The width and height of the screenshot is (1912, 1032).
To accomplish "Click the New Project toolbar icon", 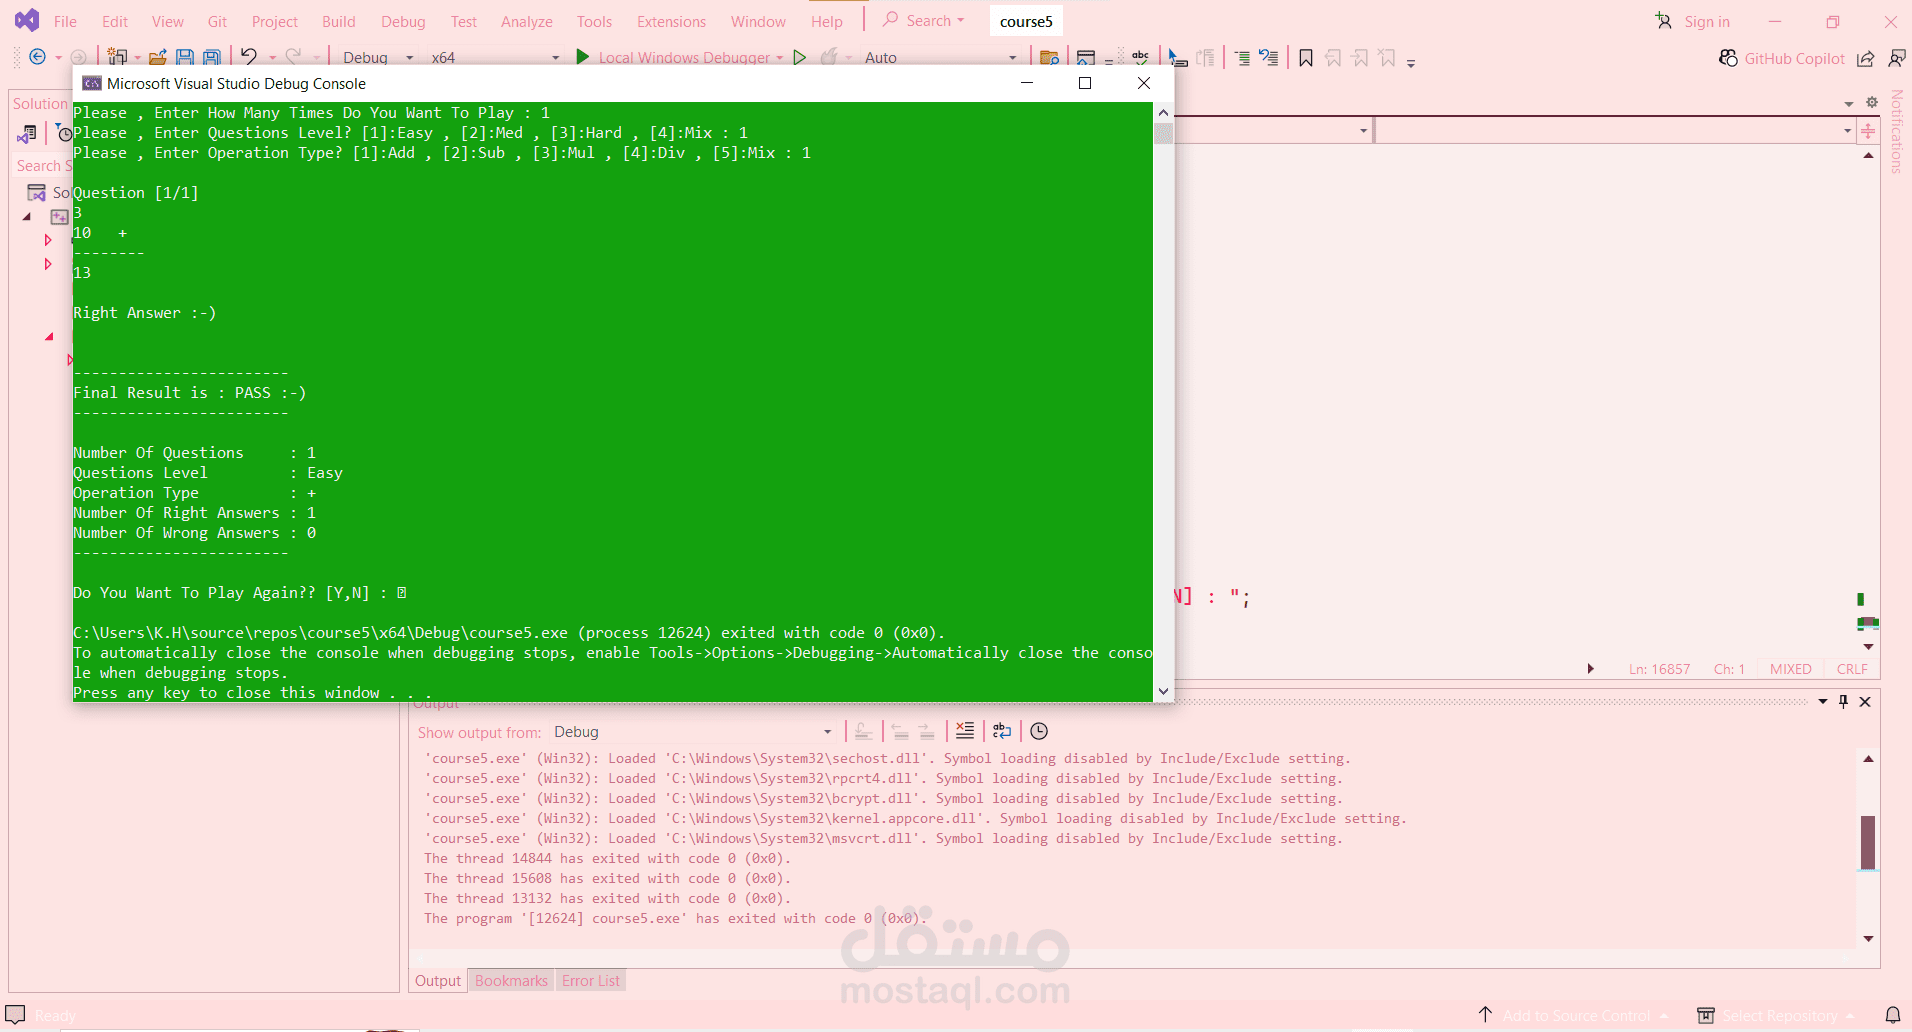I will pos(117,57).
